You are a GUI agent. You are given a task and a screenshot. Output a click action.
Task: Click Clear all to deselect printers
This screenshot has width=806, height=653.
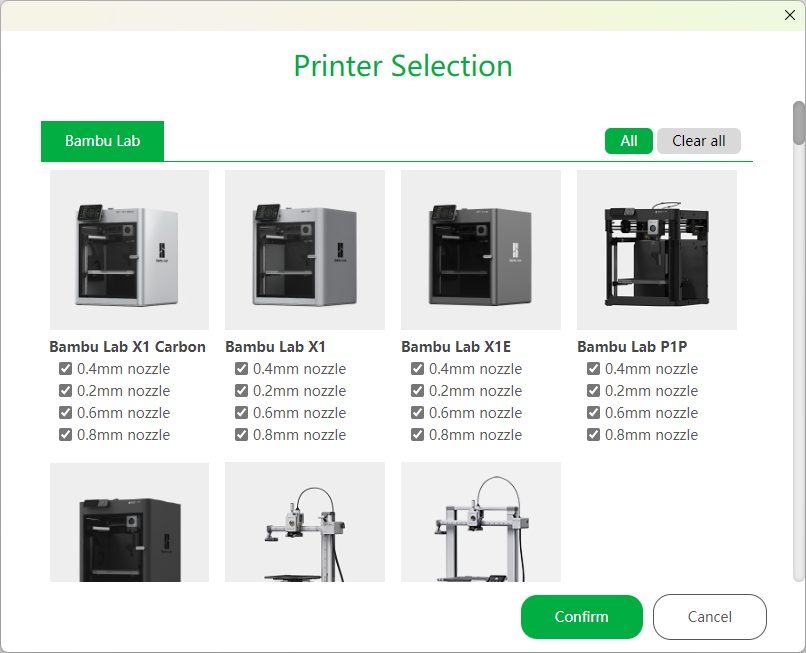click(x=698, y=141)
